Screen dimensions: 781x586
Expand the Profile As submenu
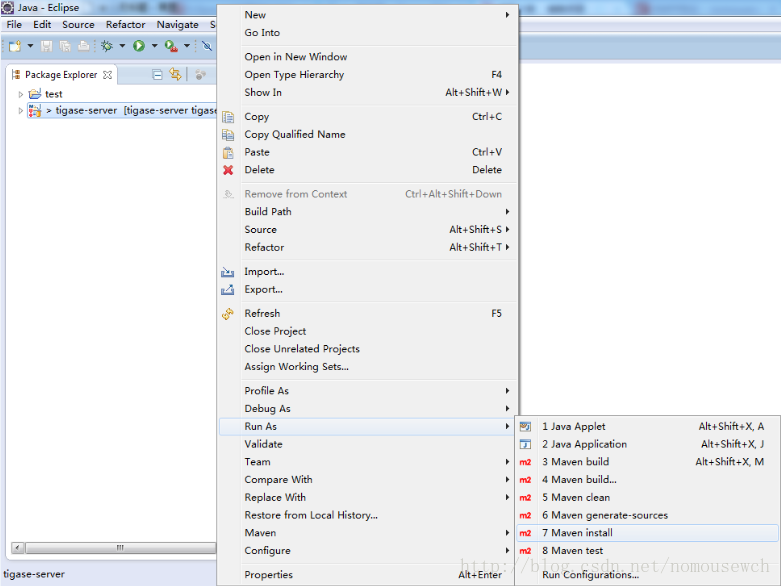tap(368, 391)
